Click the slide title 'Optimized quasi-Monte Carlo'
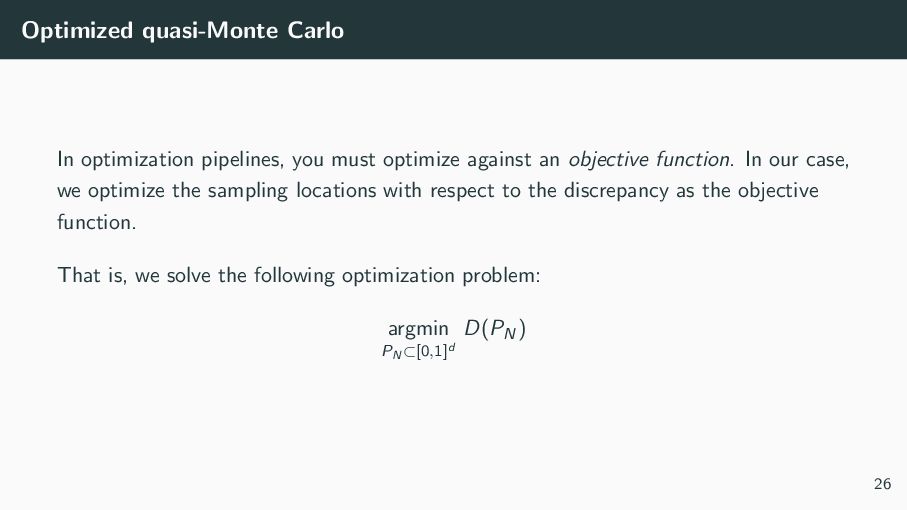This screenshot has height=510, width=907. pyautogui.click(x=183, y=31)
